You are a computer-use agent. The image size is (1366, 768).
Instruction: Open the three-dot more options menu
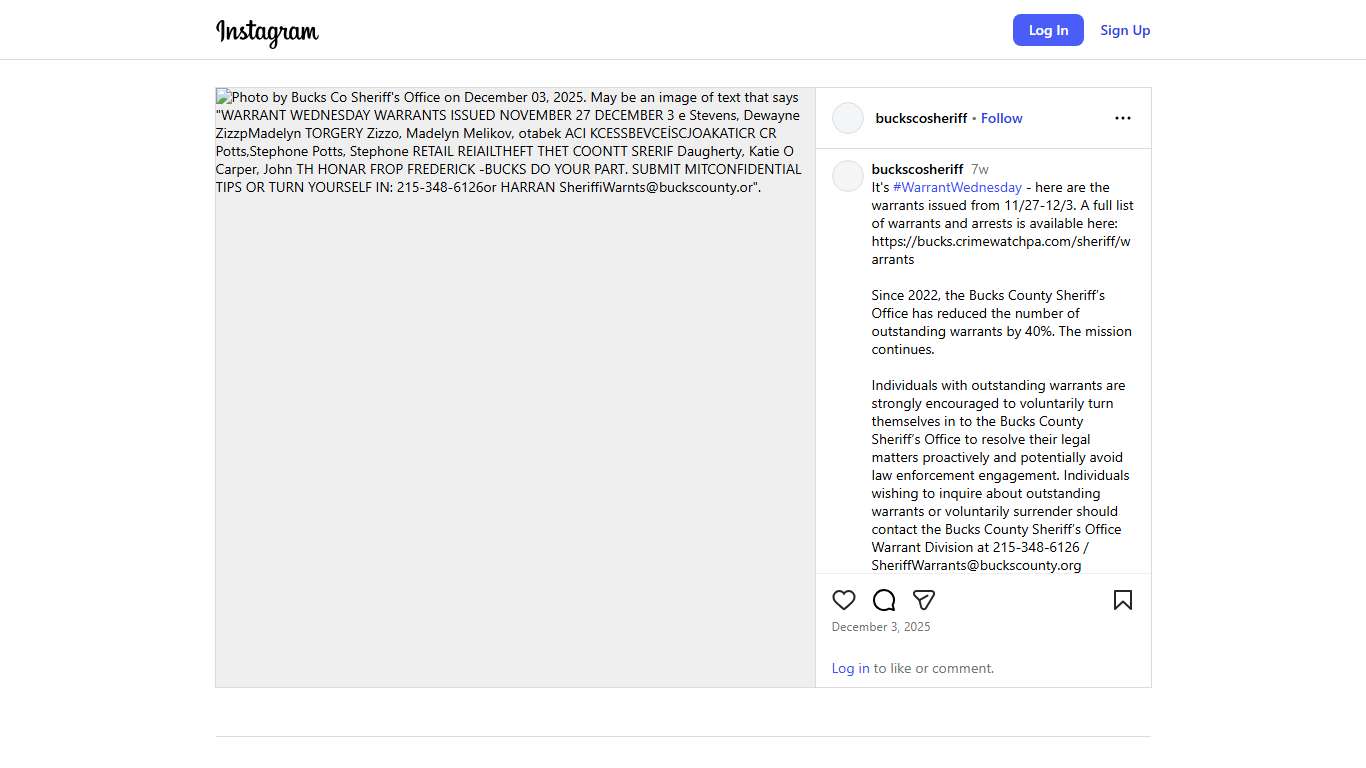pos(1123,118)
